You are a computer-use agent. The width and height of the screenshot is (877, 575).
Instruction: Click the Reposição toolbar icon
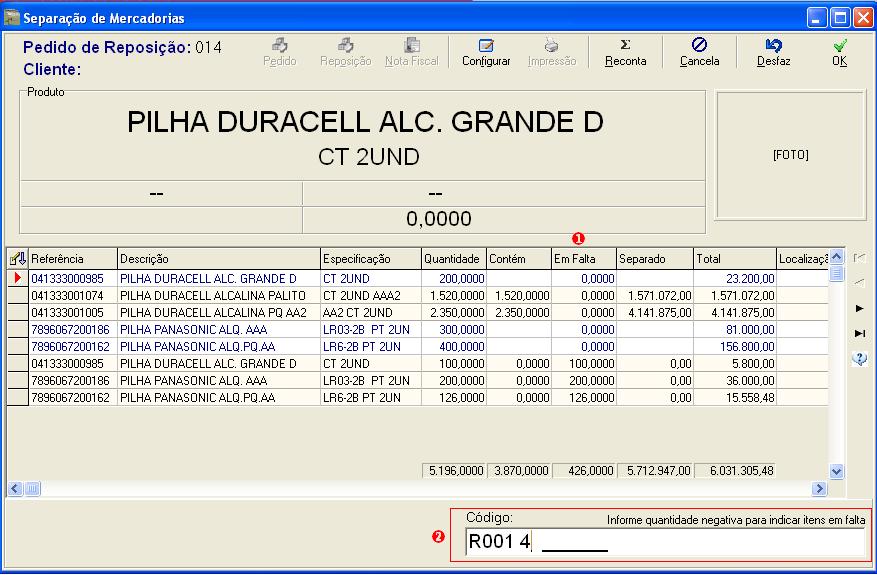point(346,53)
